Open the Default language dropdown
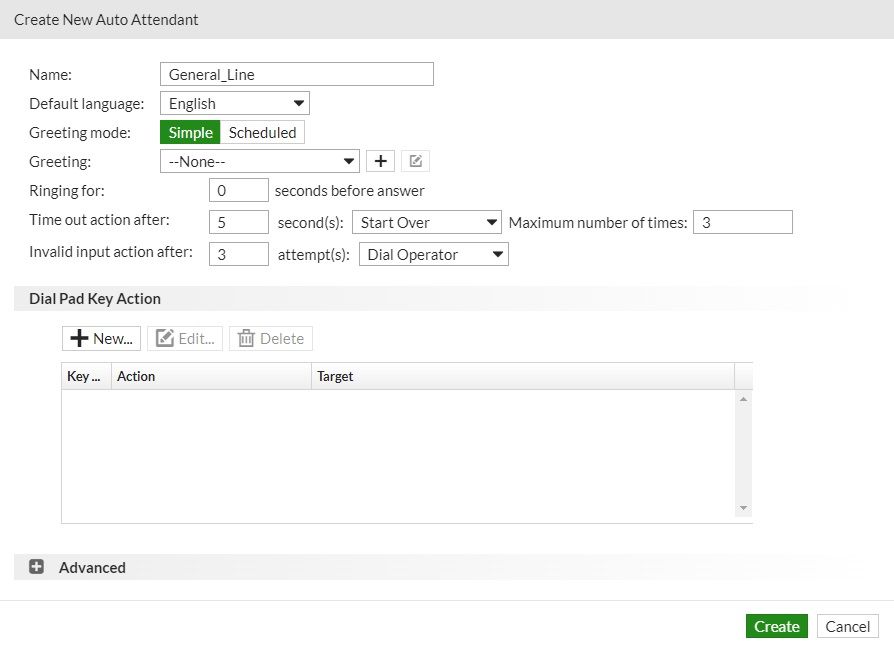Screen dimensions: 894x648 pos(235,103)
